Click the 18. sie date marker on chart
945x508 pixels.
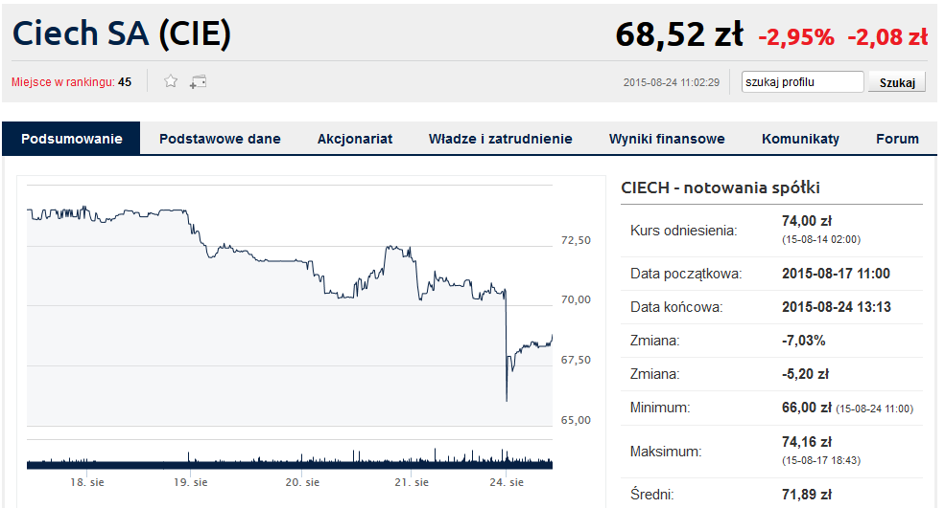point(87,482)
